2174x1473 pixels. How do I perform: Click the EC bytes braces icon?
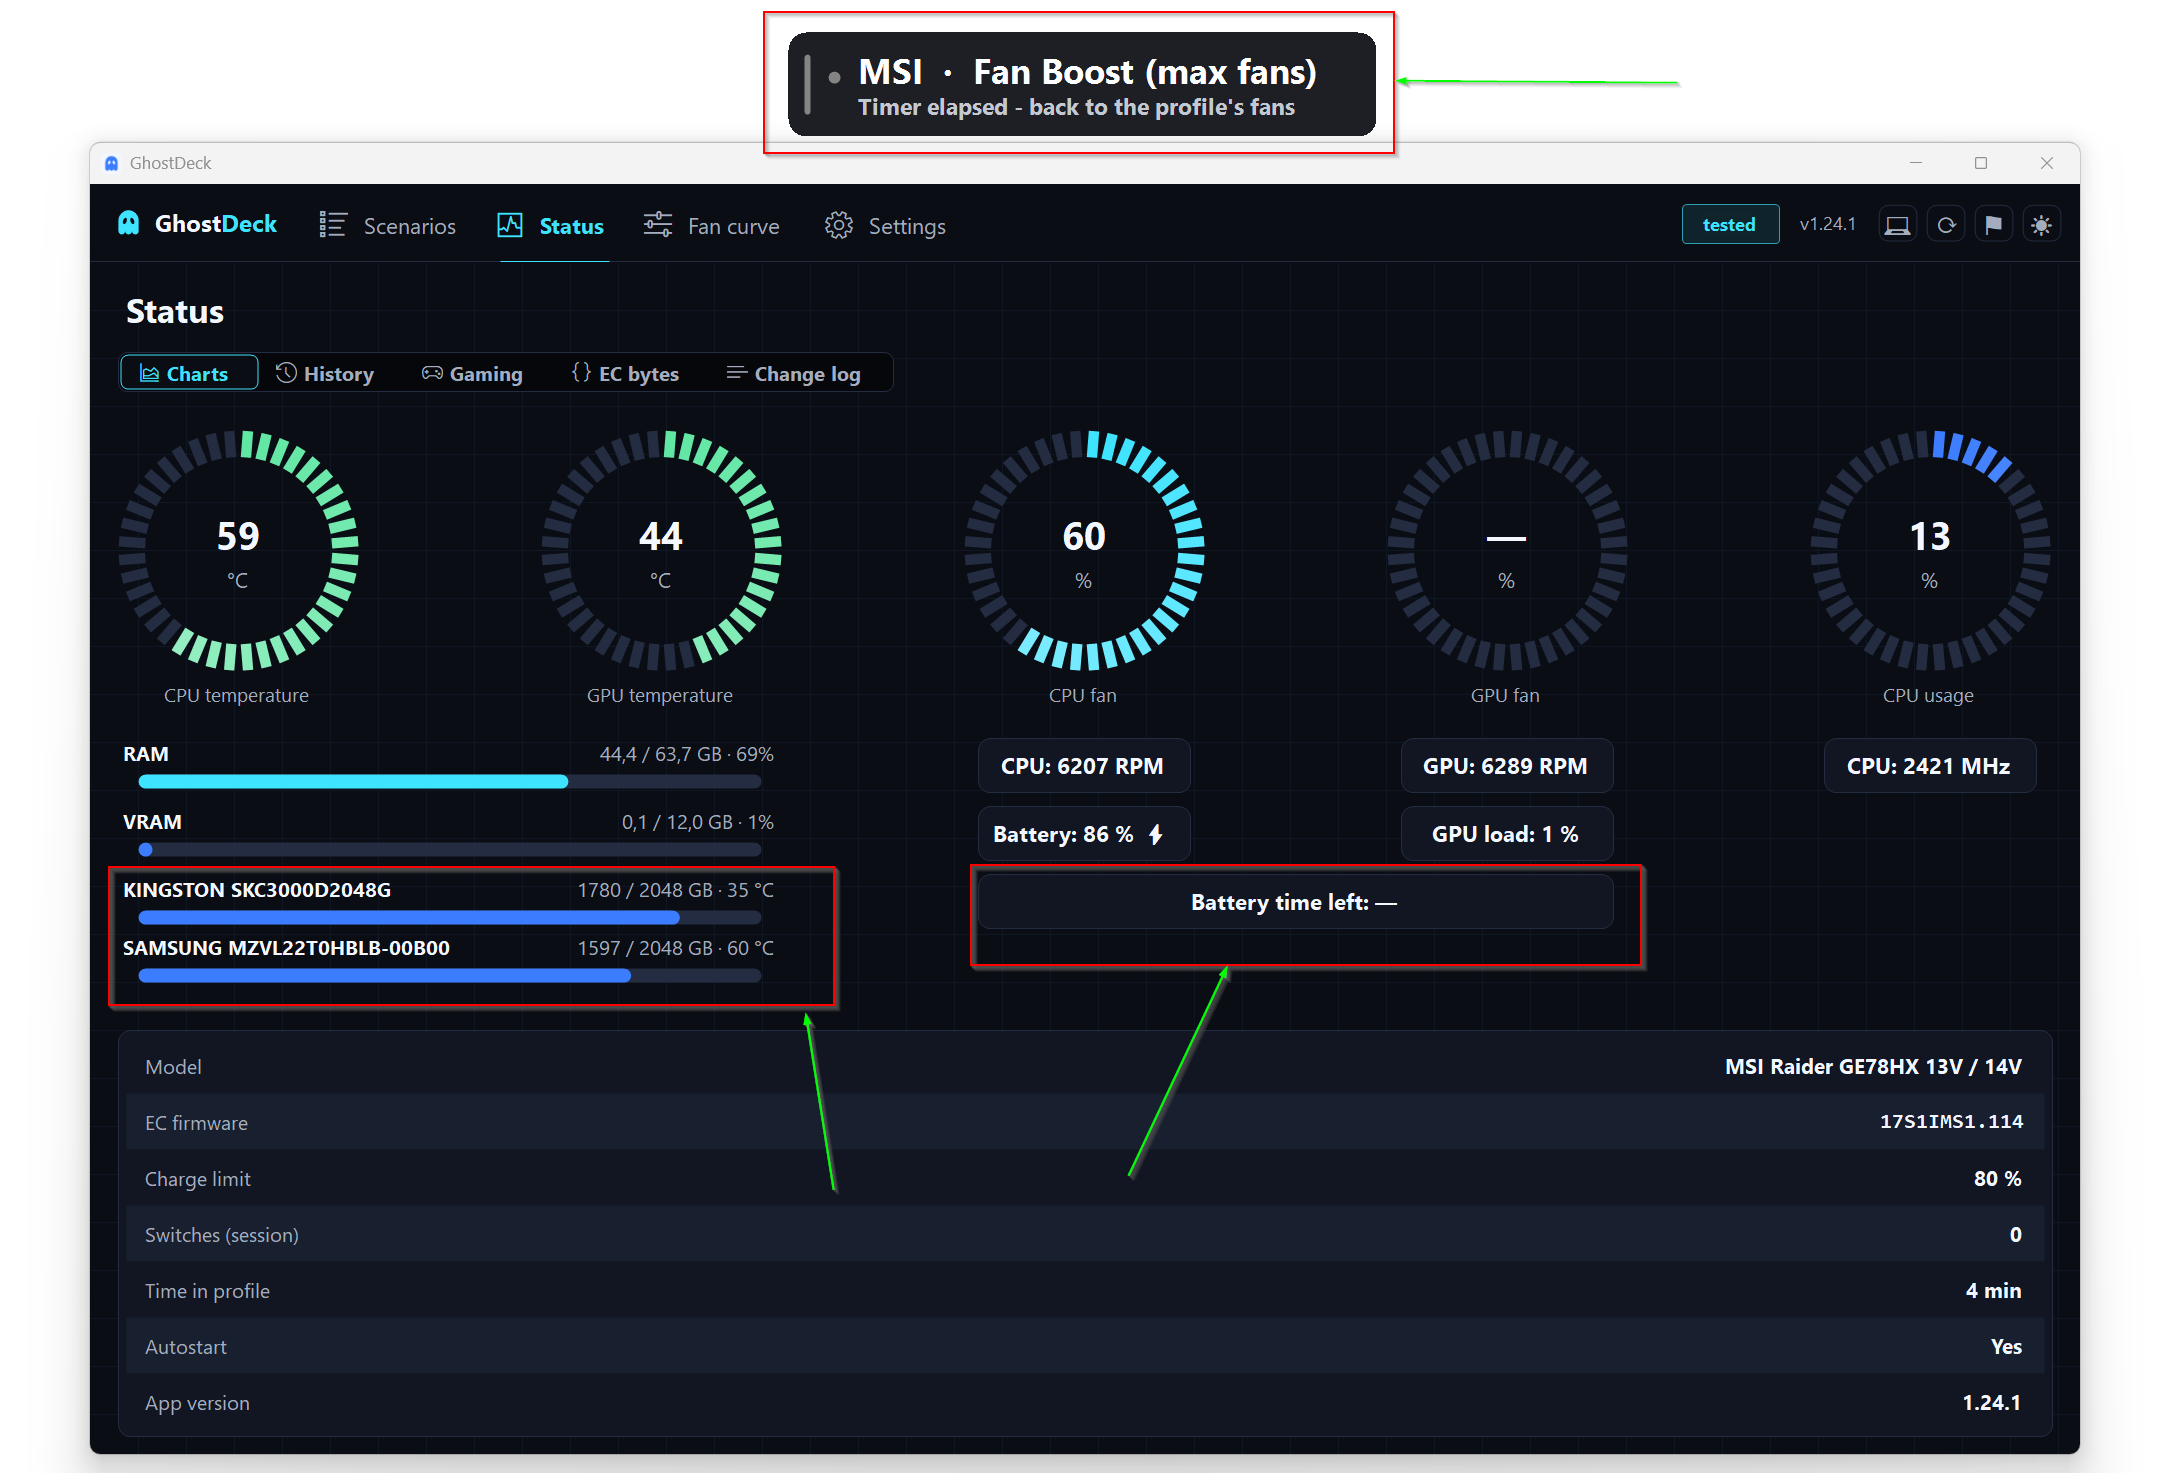click(581, 372)
